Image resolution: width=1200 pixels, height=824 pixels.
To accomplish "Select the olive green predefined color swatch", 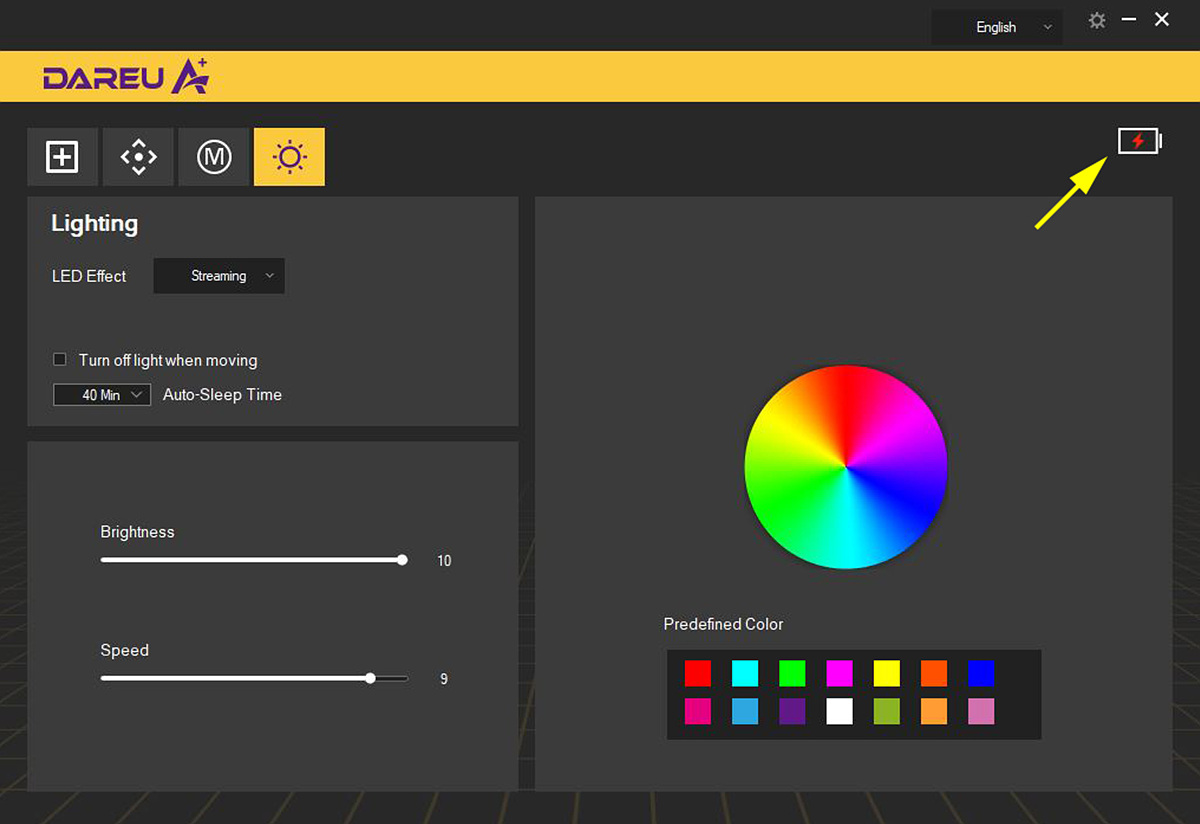I will click(x=887, y=711).
